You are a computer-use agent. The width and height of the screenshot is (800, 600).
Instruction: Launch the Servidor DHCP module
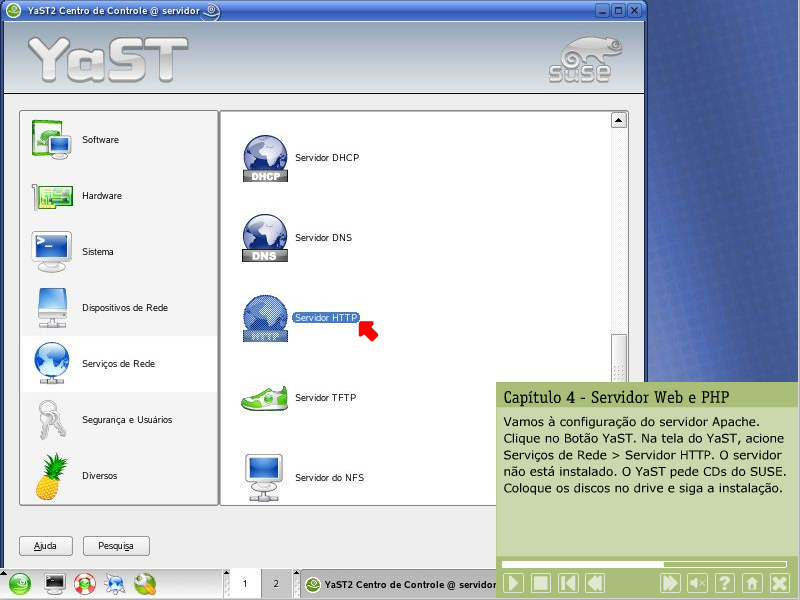(x=326, y=158)
